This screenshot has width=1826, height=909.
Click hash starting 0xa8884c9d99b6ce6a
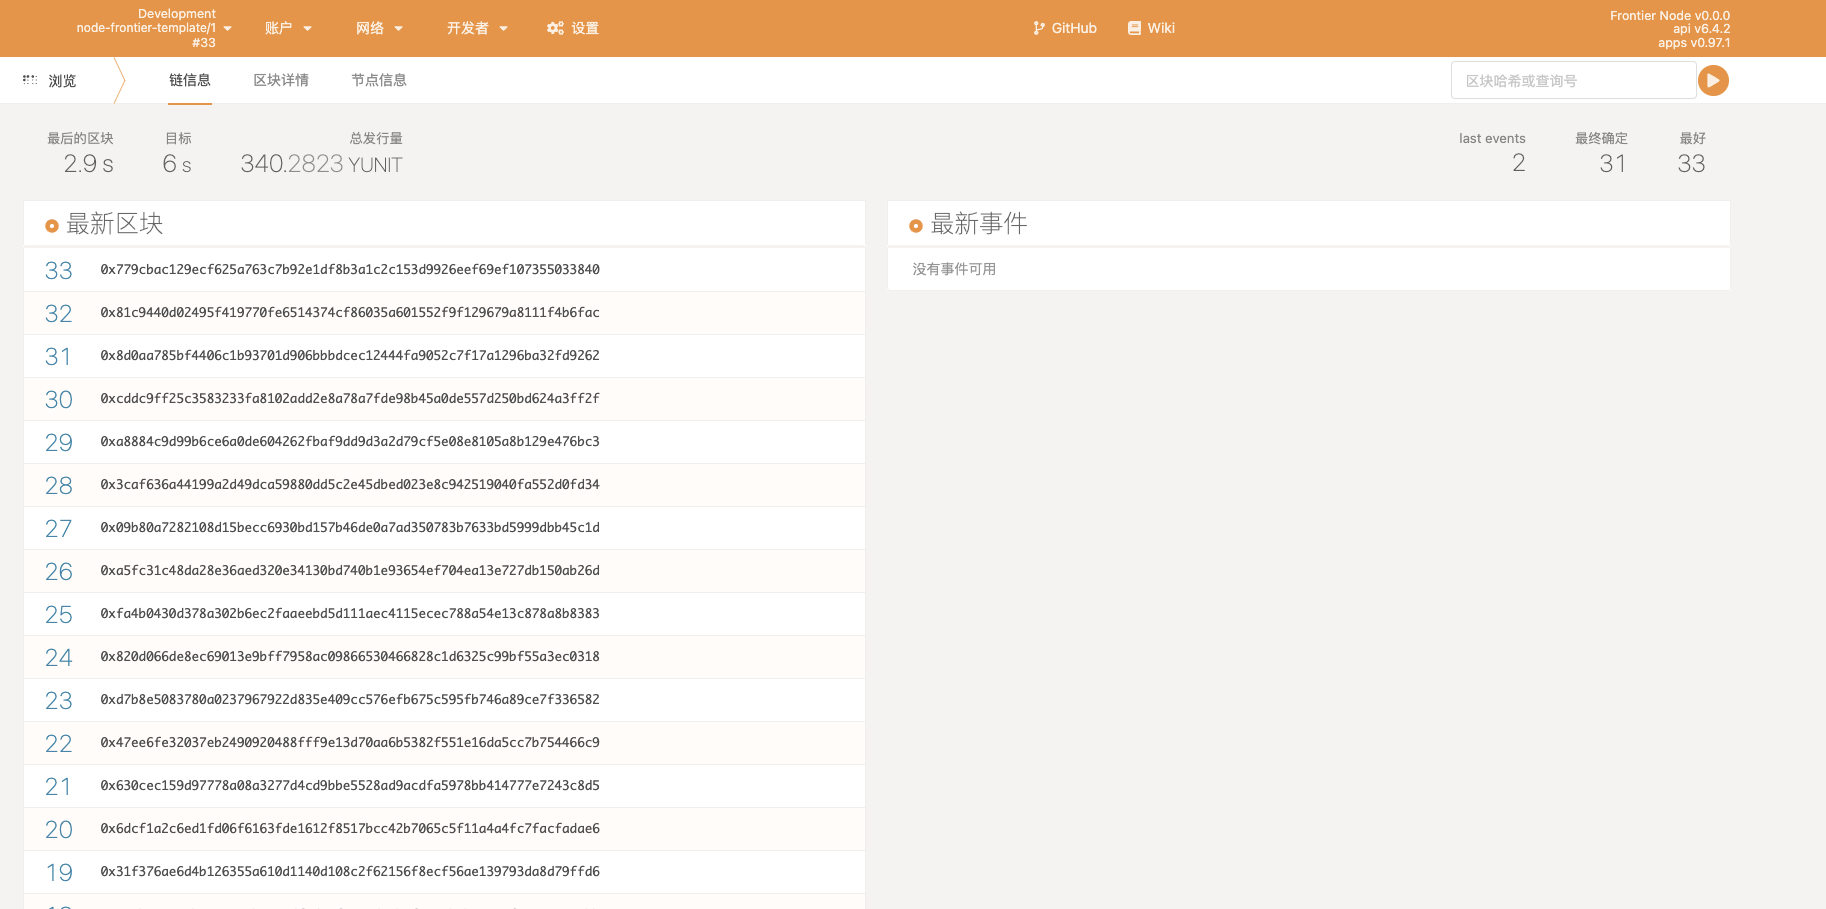tap(350, 441)
